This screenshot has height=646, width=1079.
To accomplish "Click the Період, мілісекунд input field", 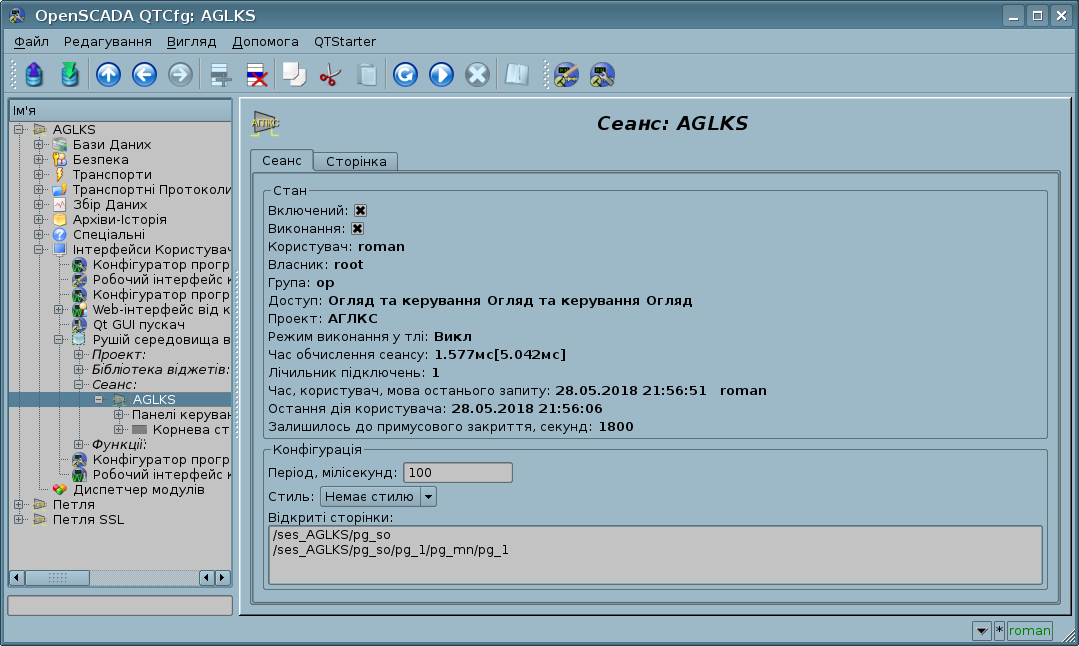I will click(458, 473).
